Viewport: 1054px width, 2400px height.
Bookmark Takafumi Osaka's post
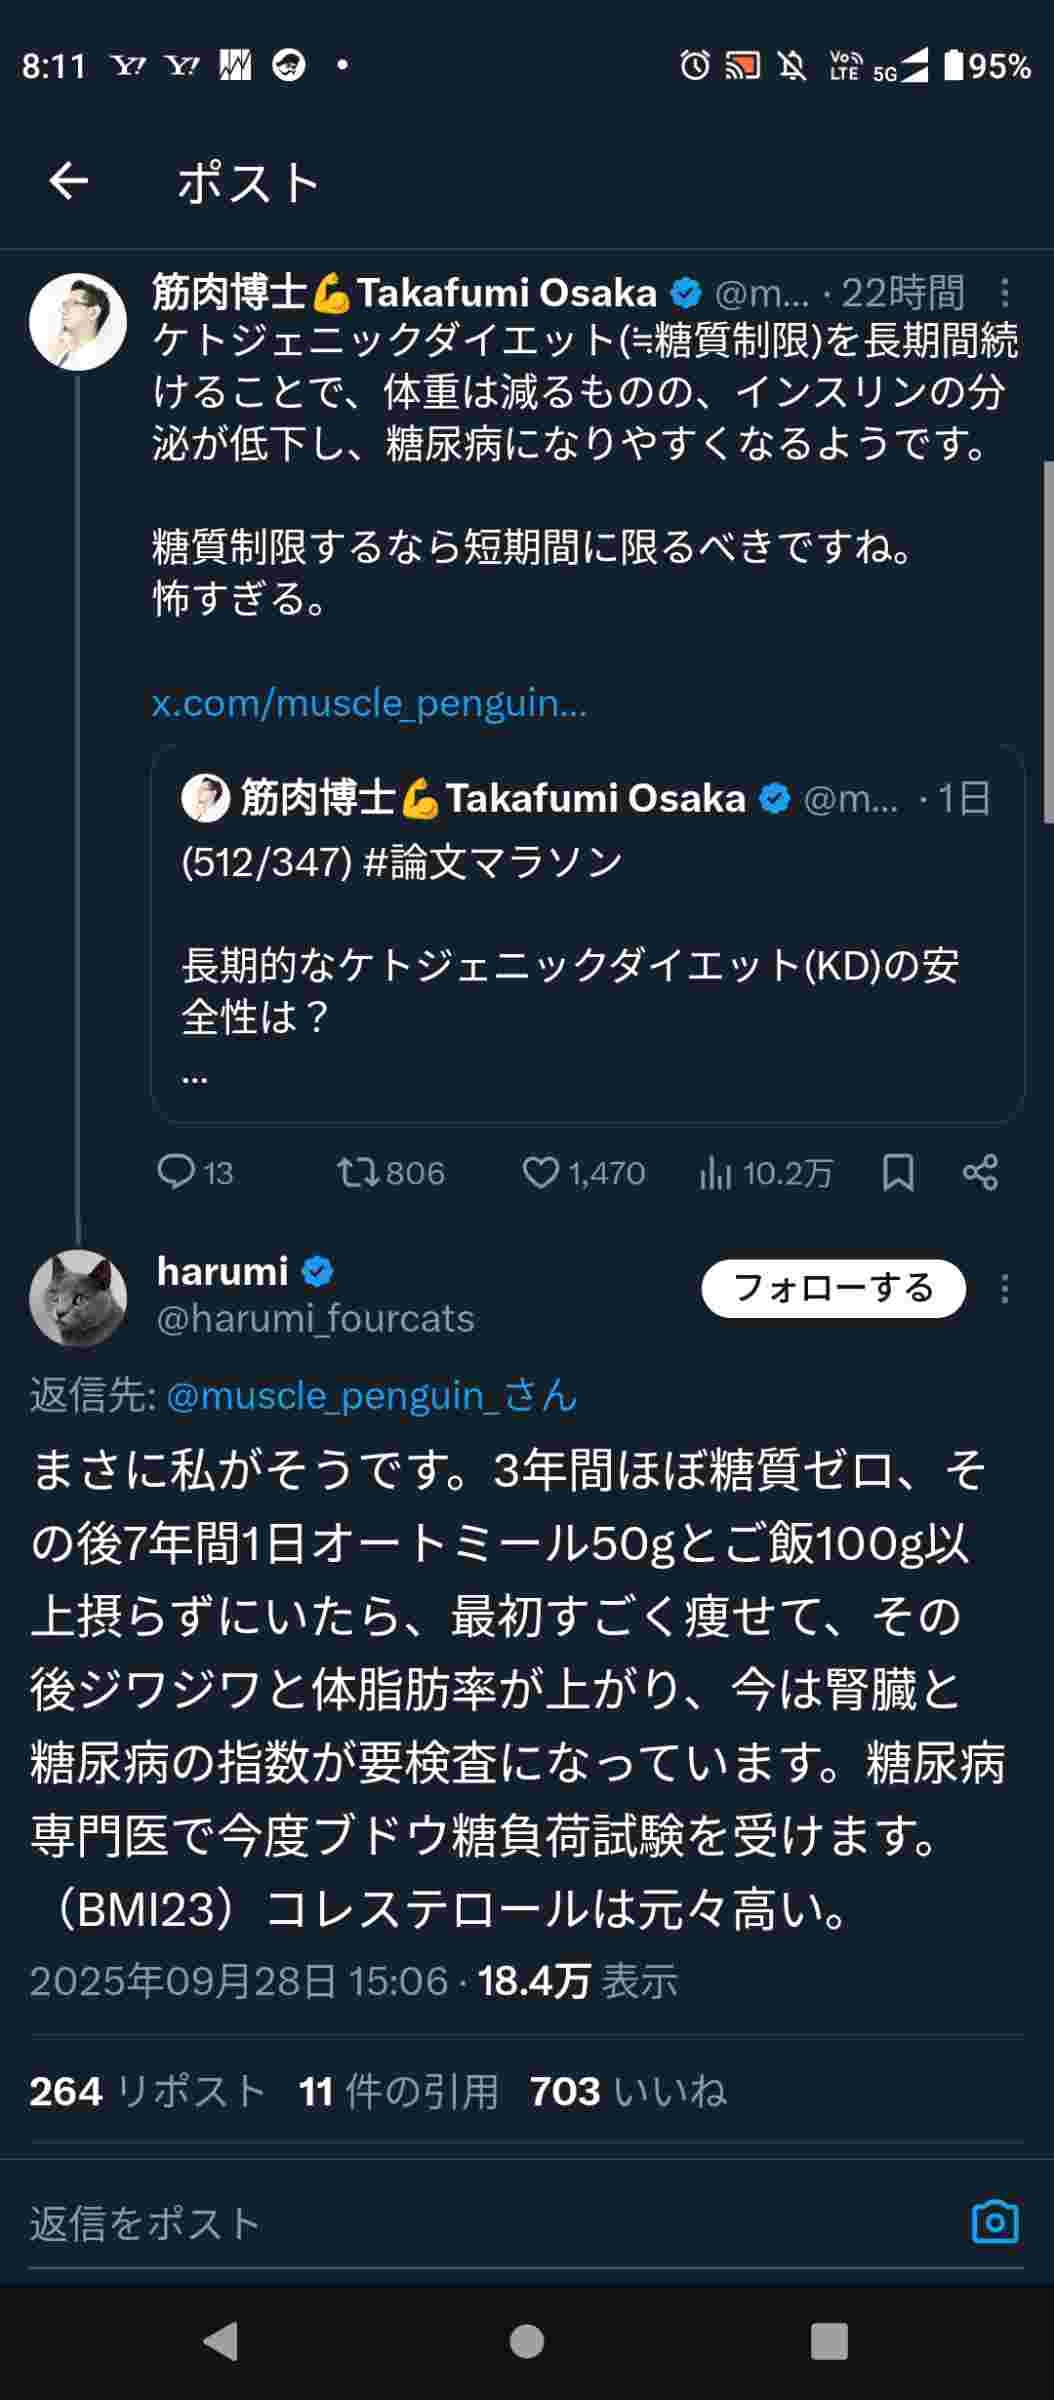pyautogui.click(x=898, y=1172)
